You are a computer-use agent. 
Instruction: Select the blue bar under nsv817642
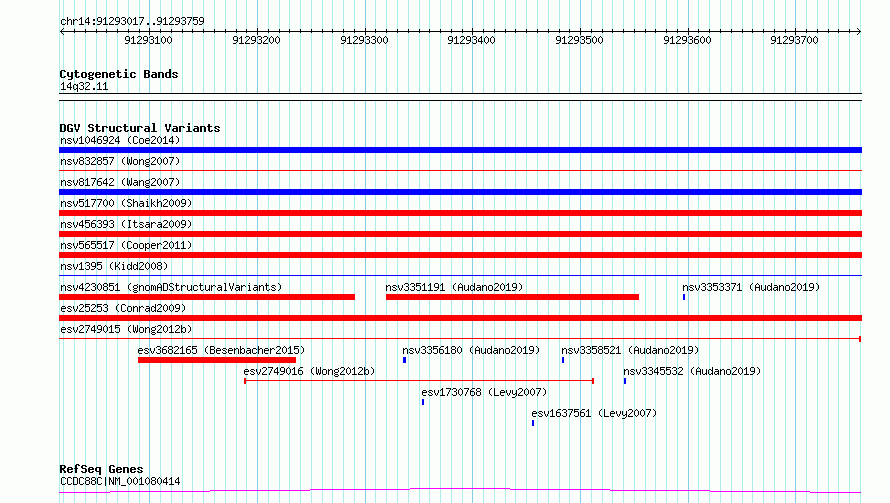(x=460, y=192)
